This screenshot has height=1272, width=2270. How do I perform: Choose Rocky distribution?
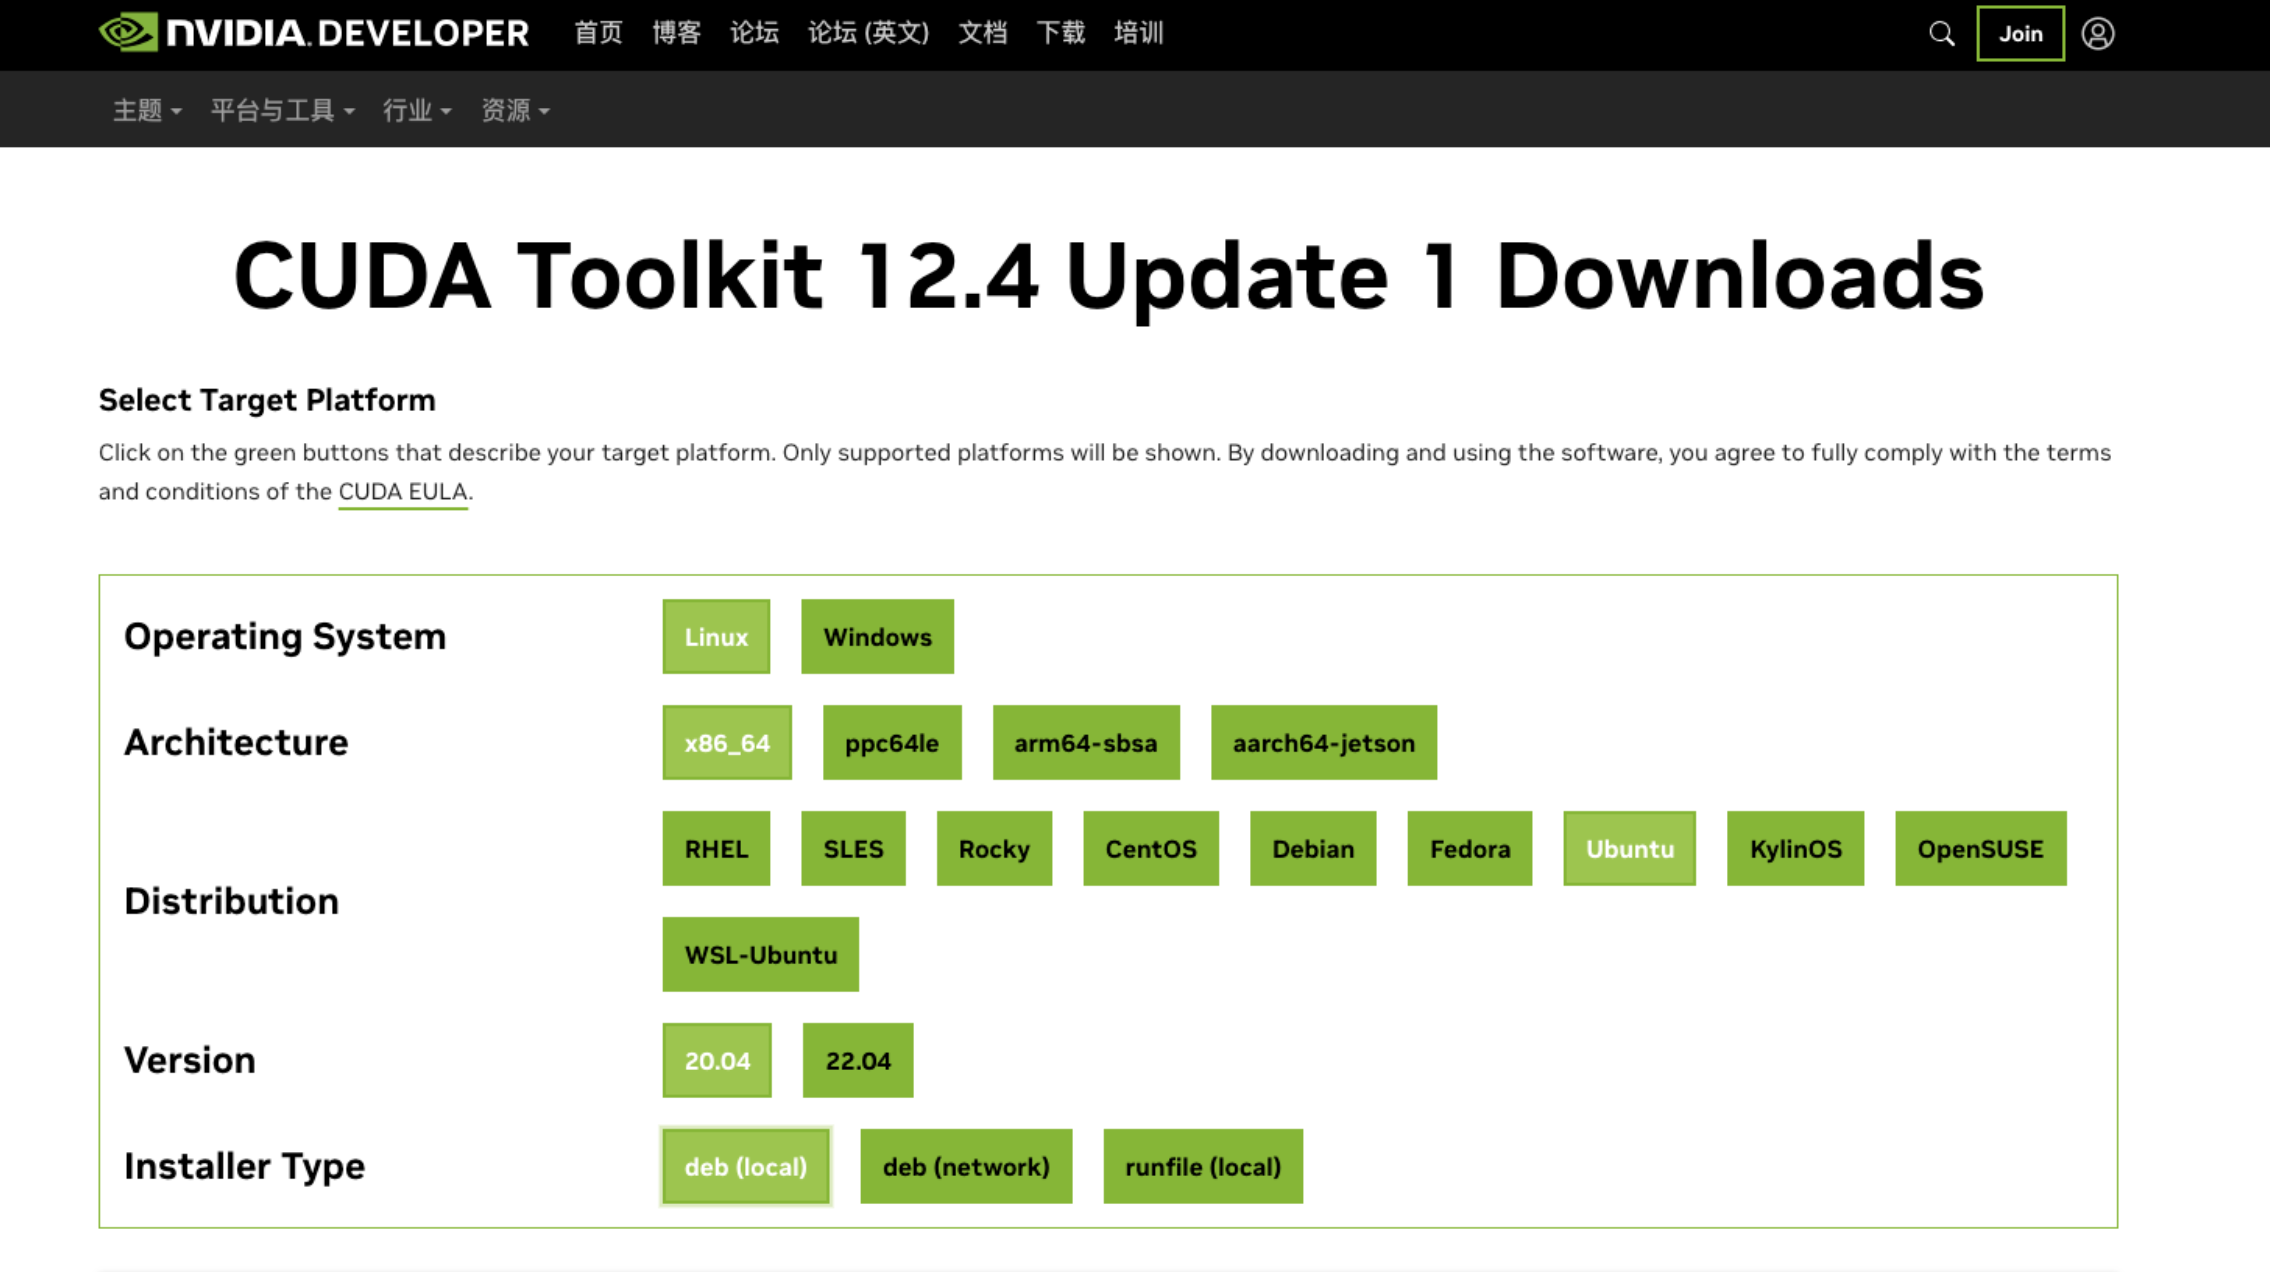[x=994, y=849]
